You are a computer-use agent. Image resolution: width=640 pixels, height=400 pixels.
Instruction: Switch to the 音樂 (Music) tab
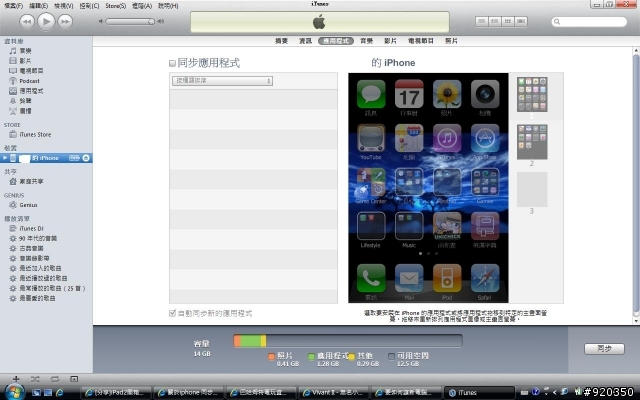367,41
